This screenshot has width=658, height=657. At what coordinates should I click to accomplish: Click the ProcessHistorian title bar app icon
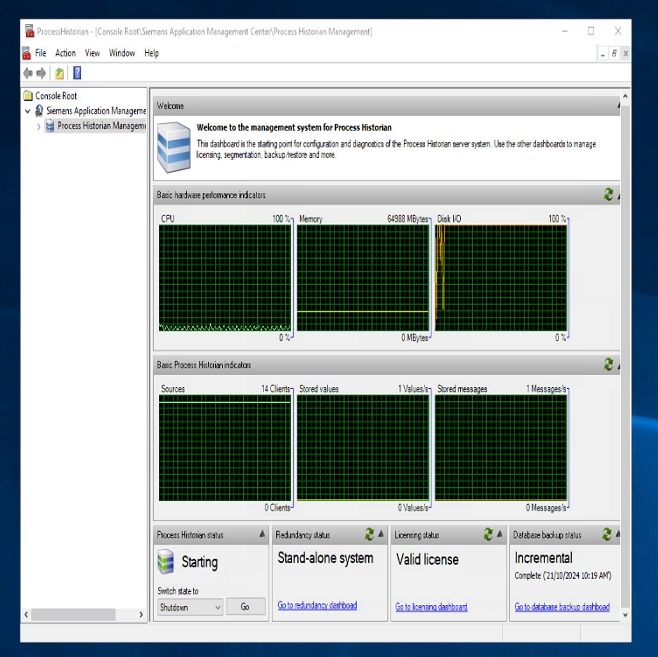click(29, 31)
